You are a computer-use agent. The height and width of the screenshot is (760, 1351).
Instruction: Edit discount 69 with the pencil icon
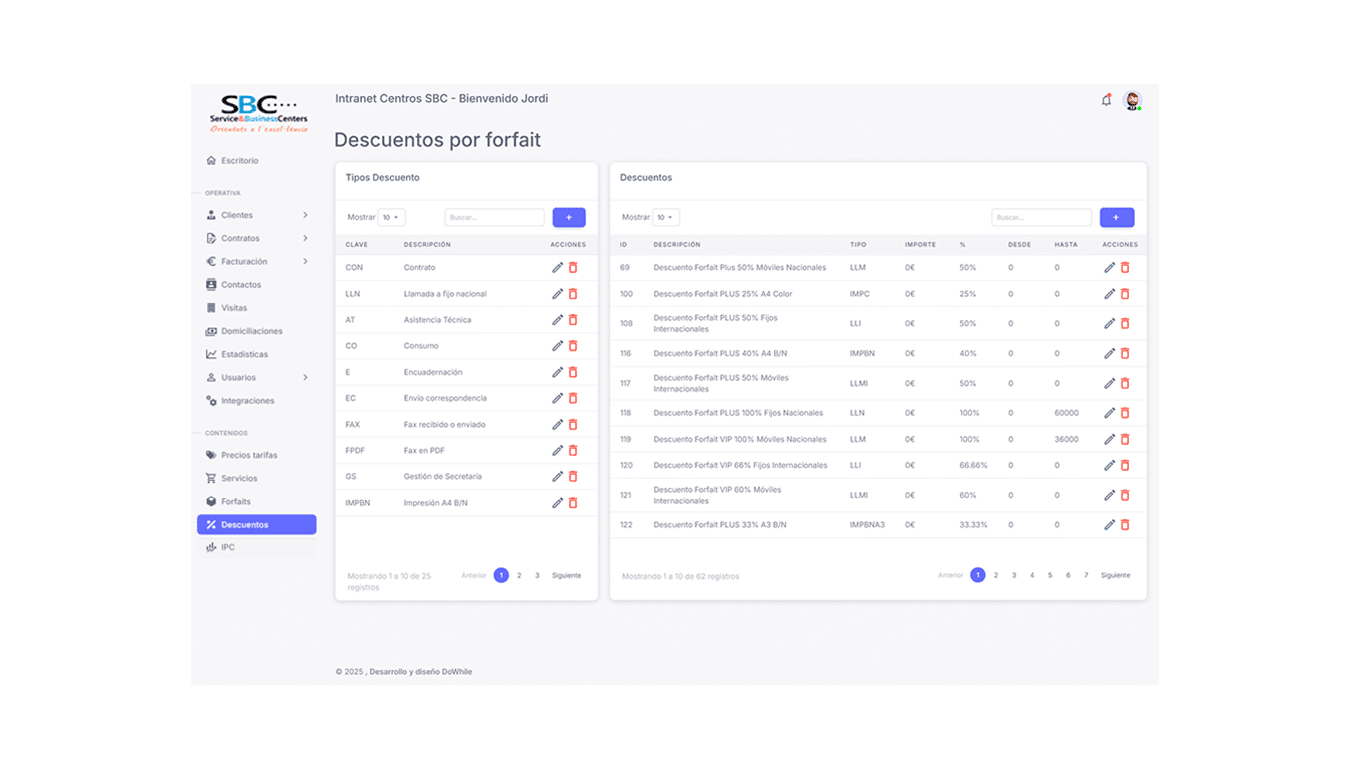(1108, 267)
